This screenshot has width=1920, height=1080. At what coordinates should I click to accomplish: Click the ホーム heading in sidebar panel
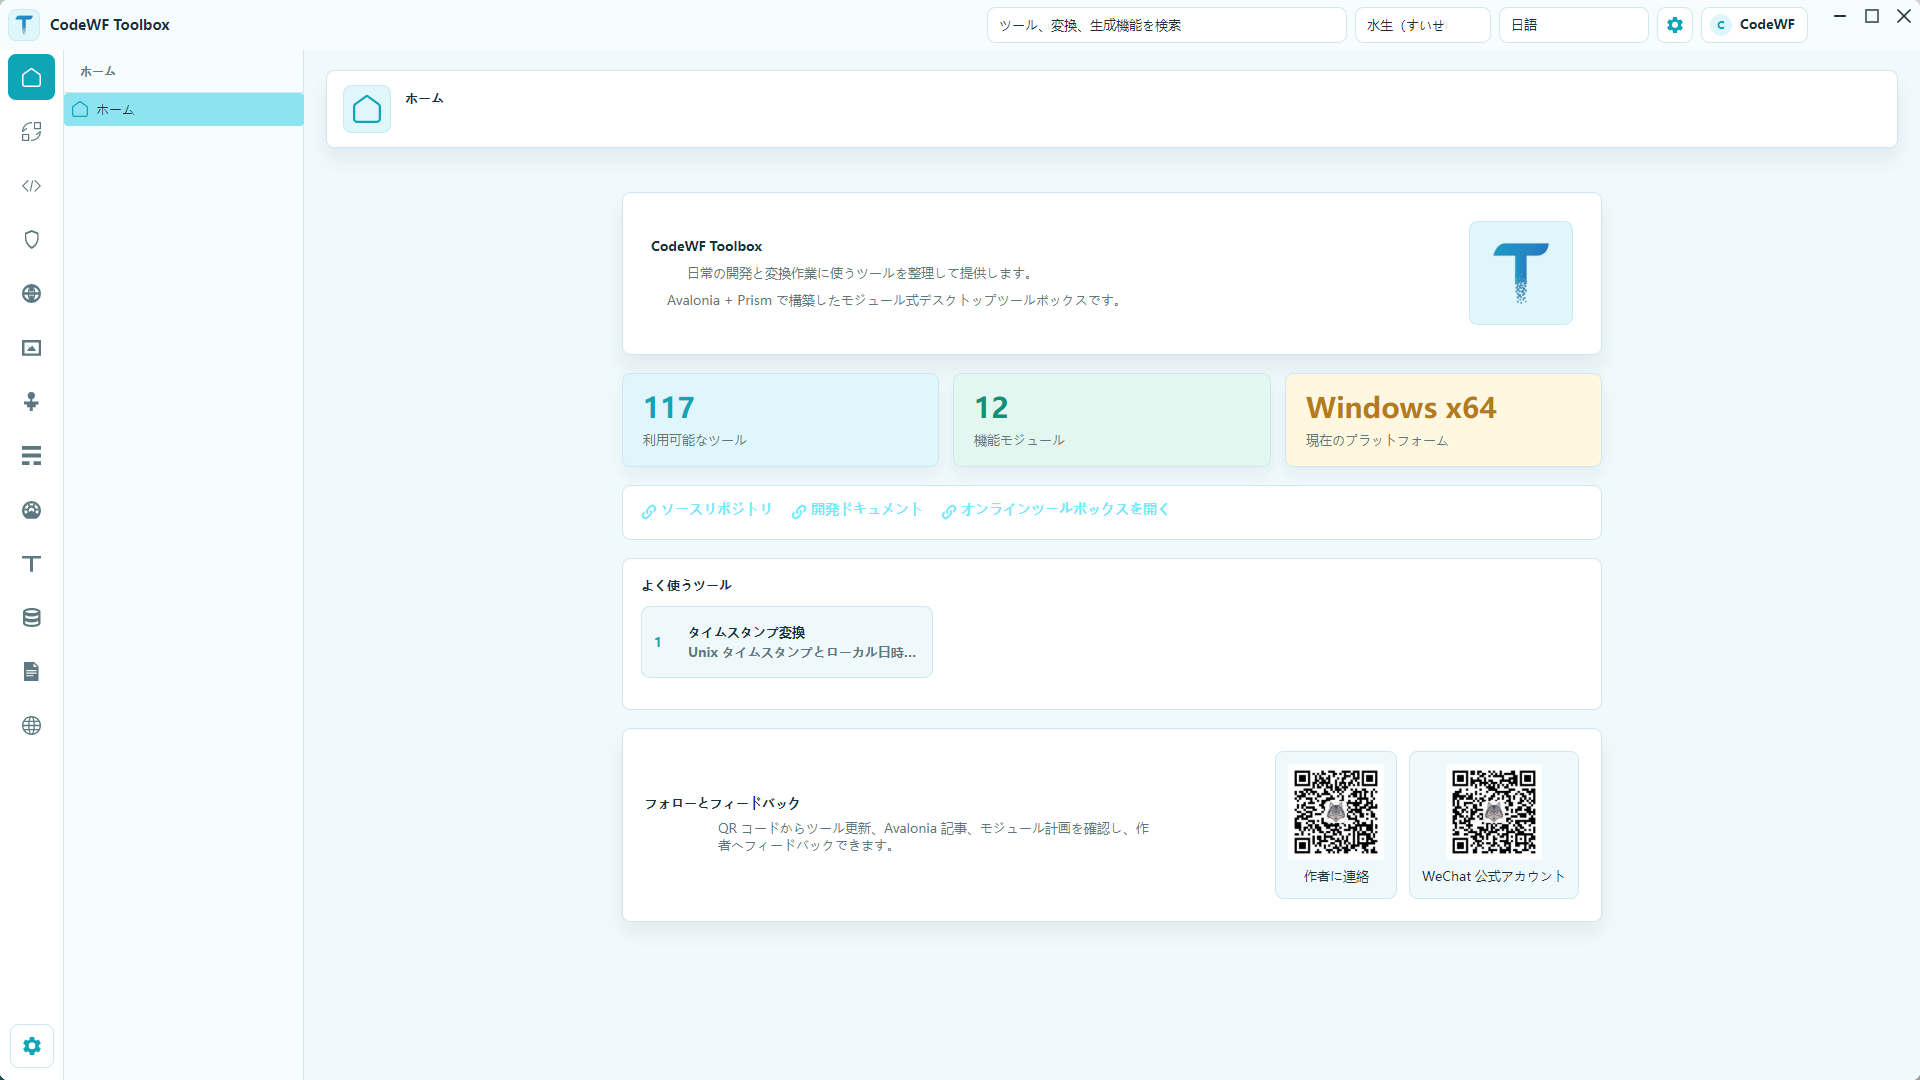(98, 72)
